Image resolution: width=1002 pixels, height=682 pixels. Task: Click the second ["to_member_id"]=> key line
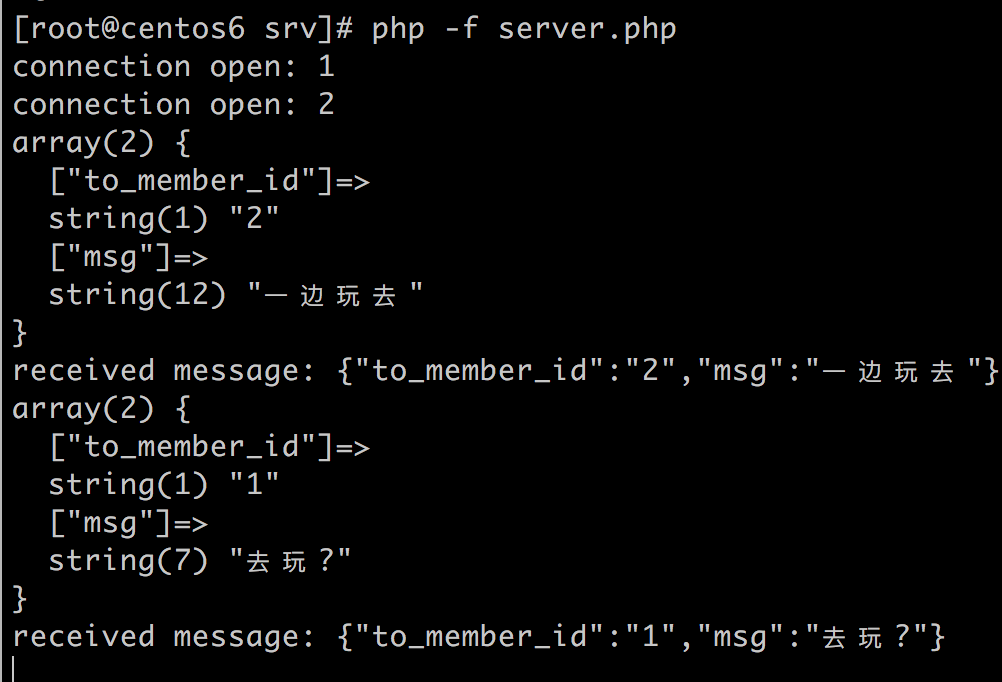pos(209,447)
